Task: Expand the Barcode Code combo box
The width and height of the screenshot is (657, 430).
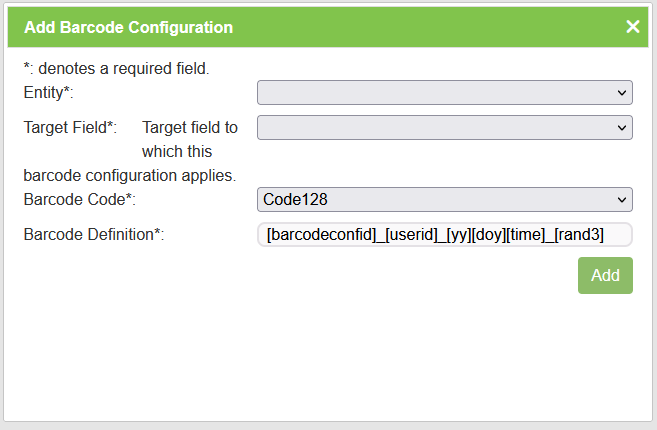Action: coord(444,200)
